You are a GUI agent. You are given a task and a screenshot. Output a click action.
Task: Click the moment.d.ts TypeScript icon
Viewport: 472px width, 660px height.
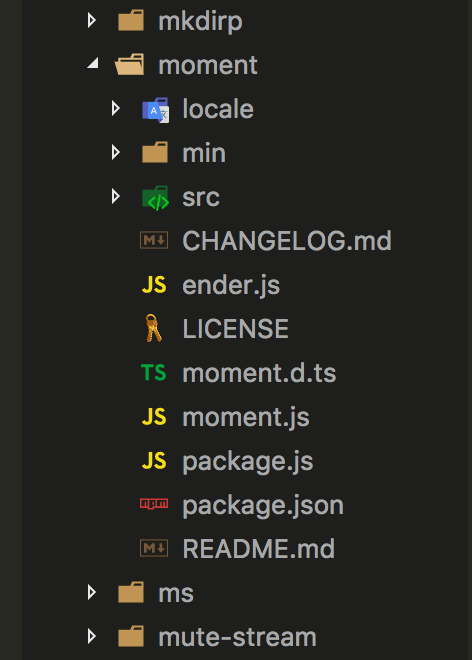[x=154, y=373]
